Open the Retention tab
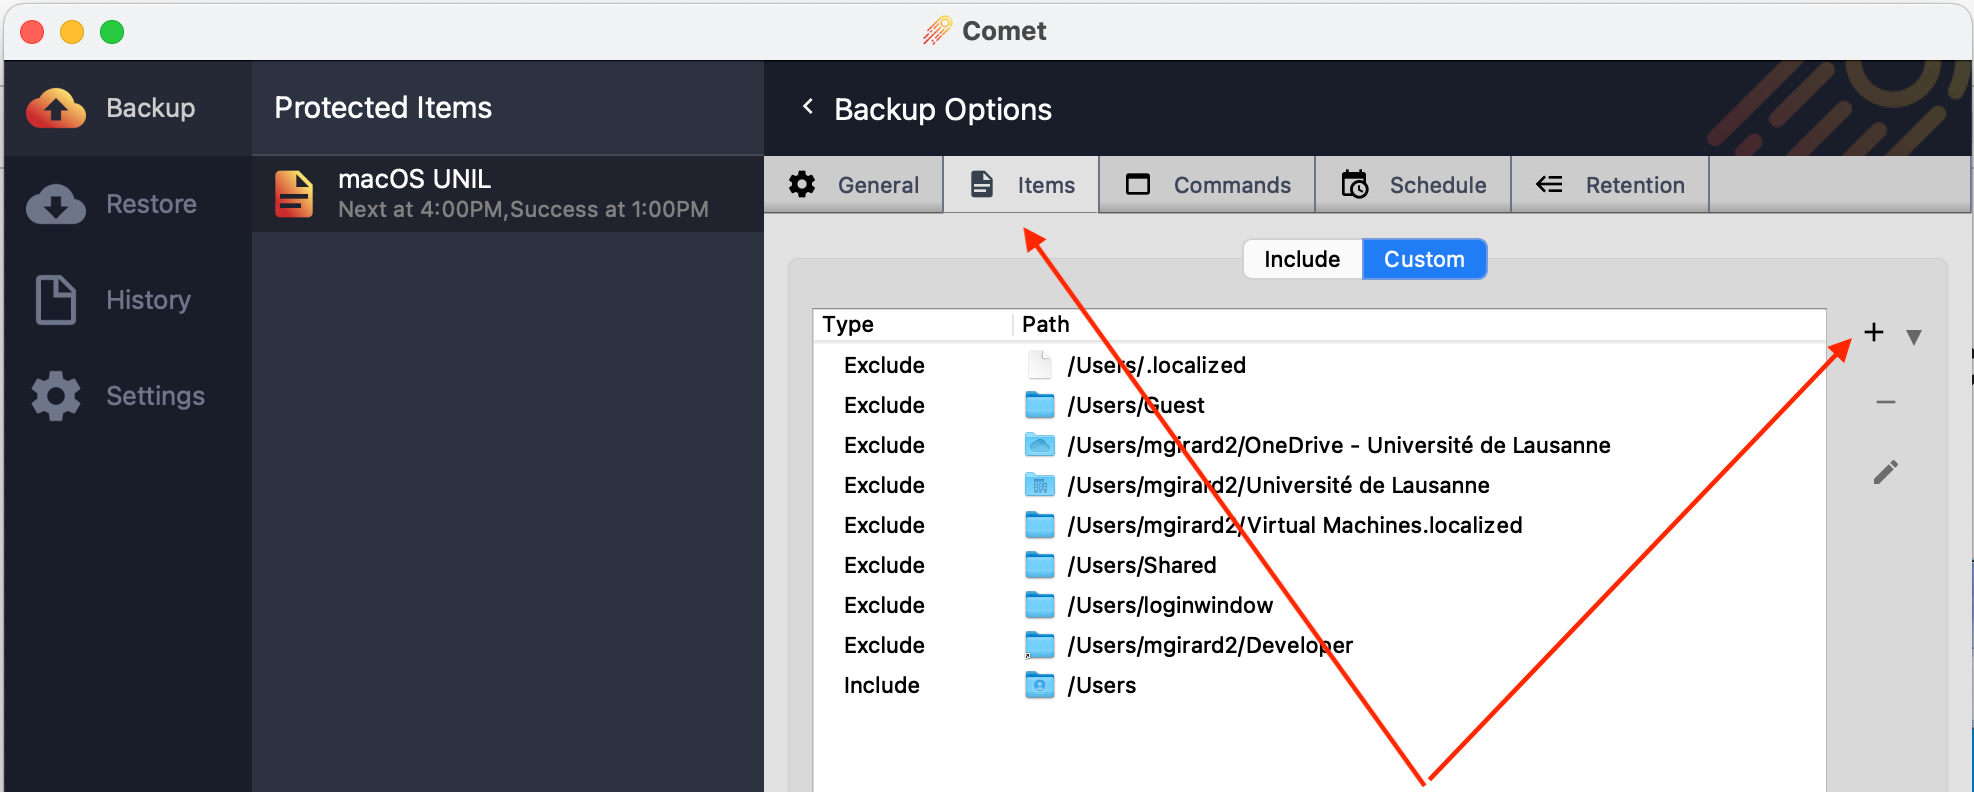This screenshot has width=1974, height=792. coord(1610,185)
